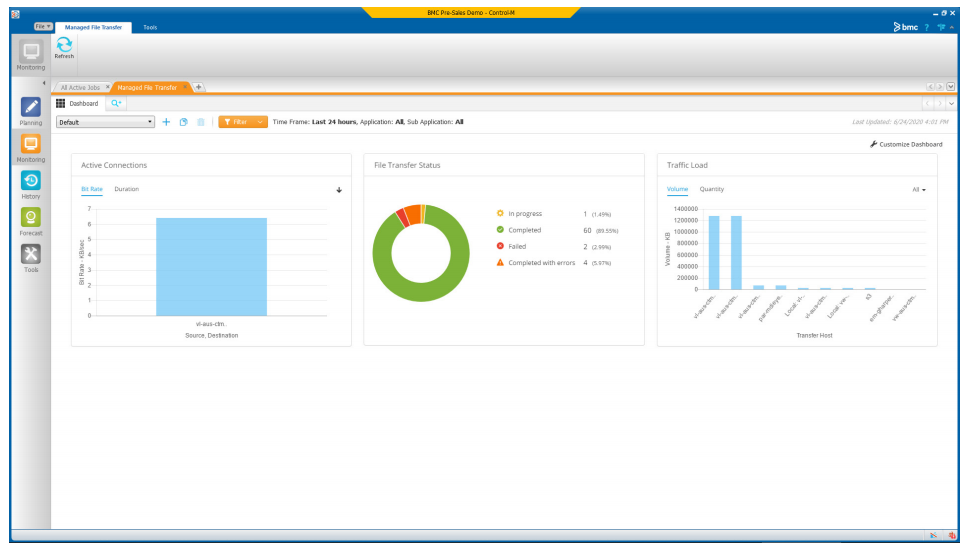Click Customize Dashboard link
Viewport: 968px width, 549px height.
pyautogui.click(x=906, y=144)
